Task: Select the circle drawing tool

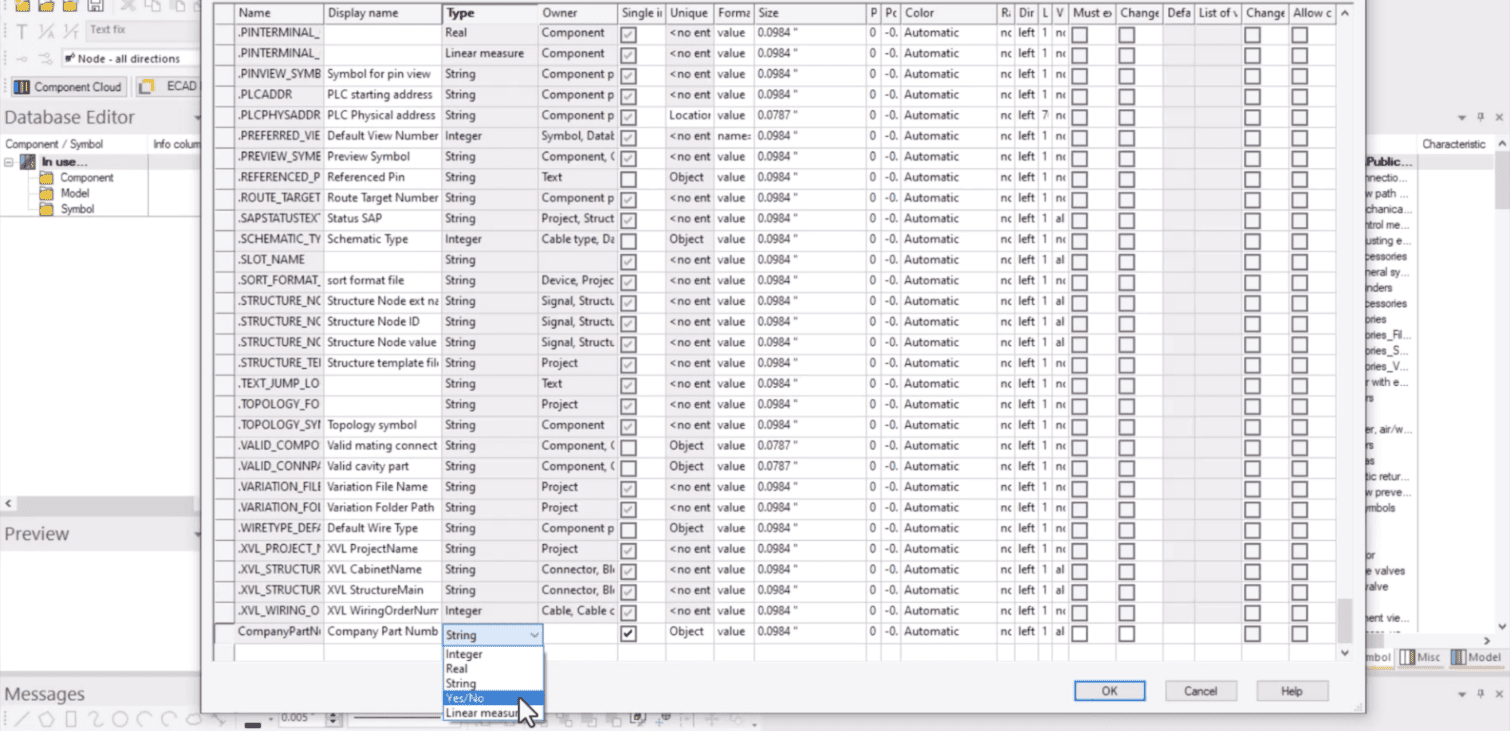Action: 120,718
